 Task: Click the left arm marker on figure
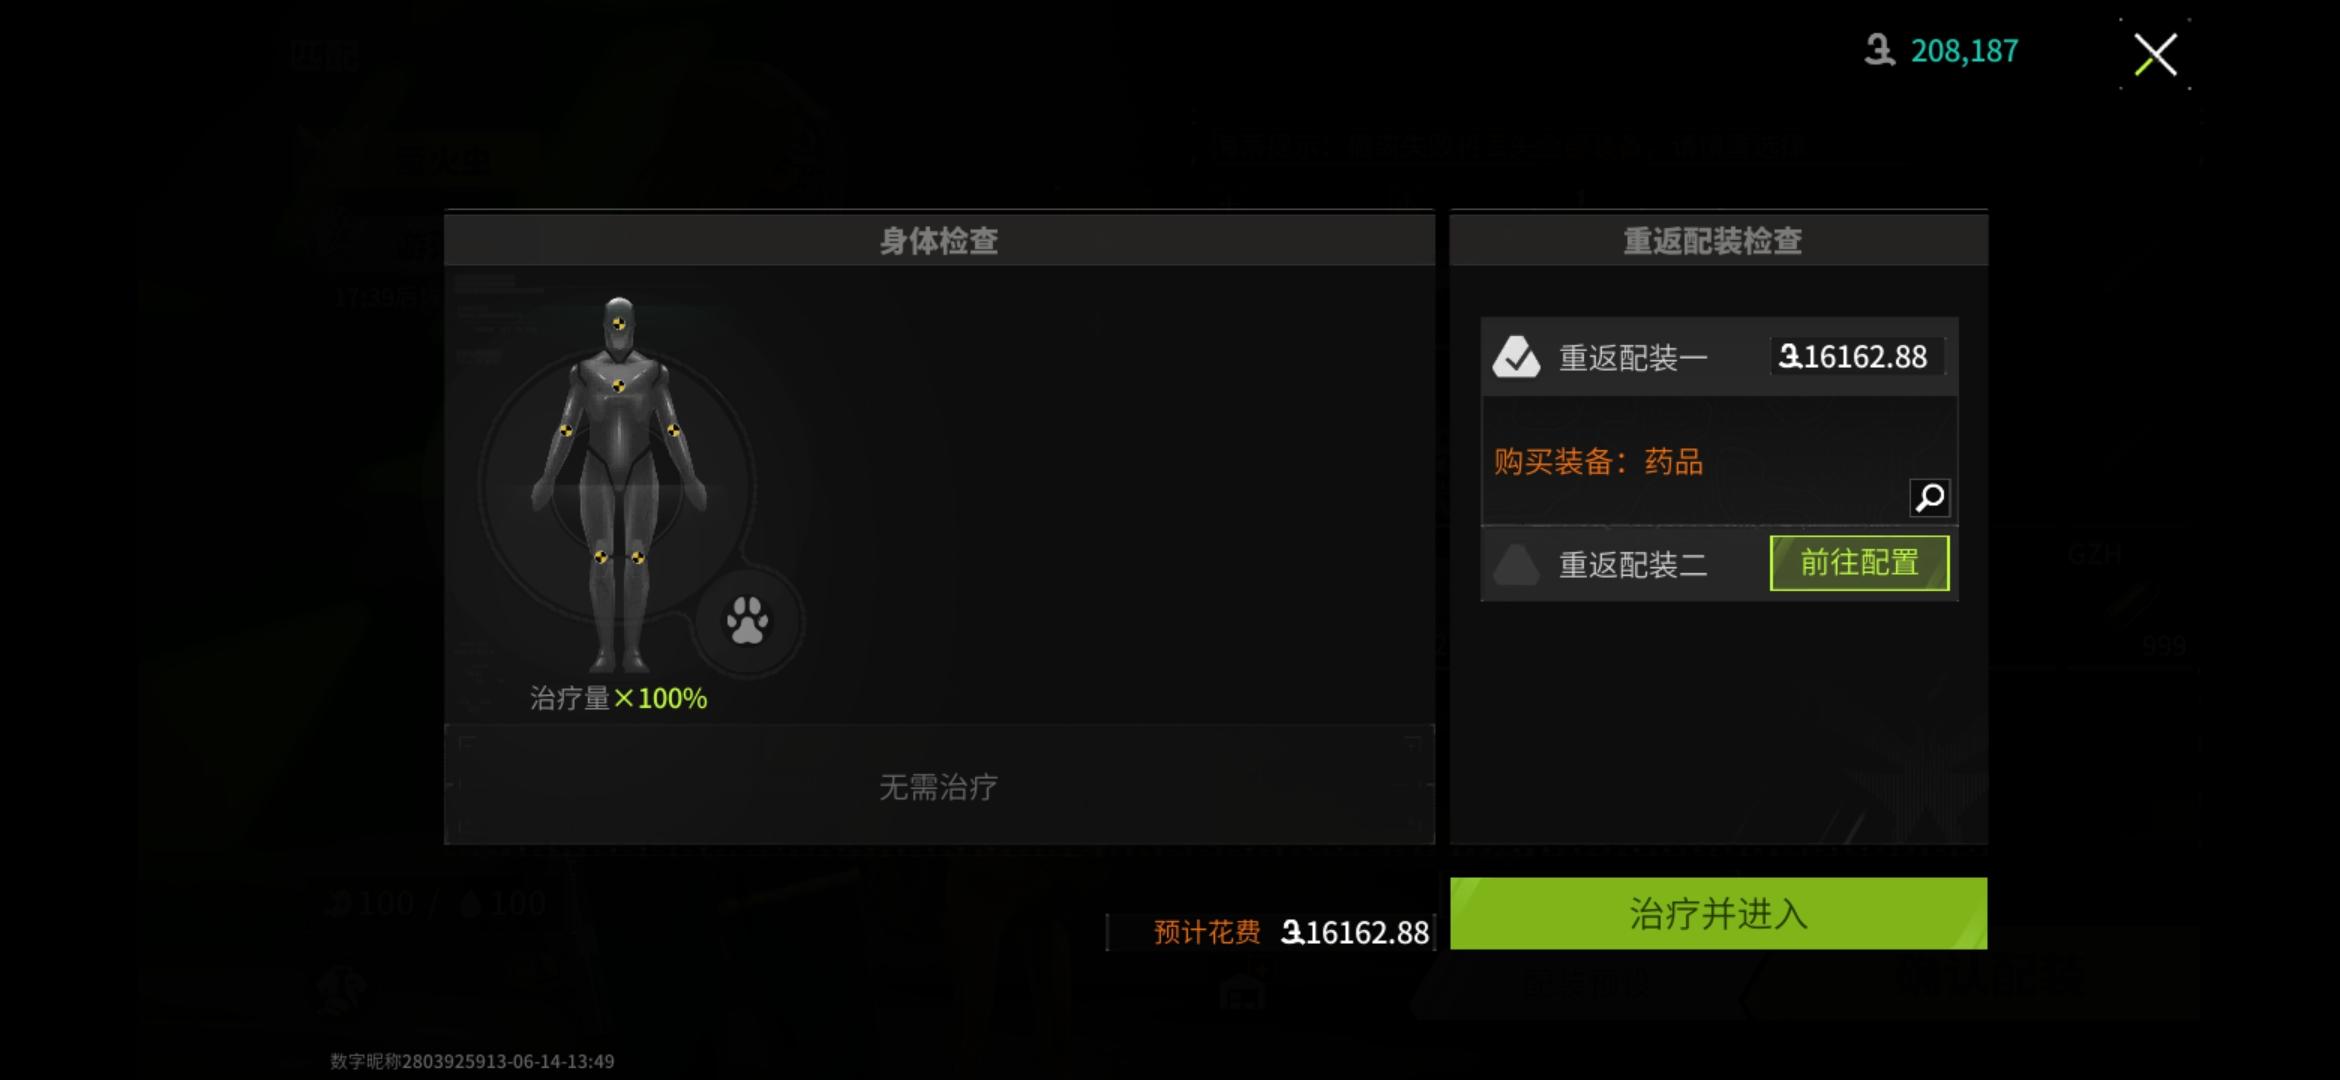(x=566, y=430)
